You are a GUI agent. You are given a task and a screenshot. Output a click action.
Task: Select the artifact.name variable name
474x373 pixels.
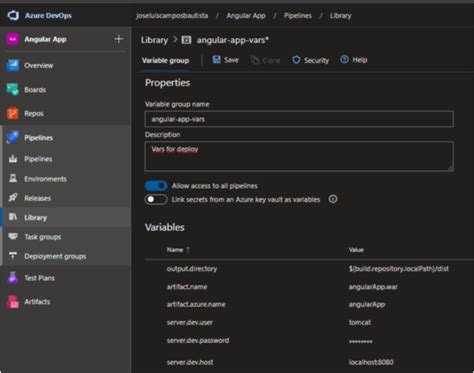187,287
